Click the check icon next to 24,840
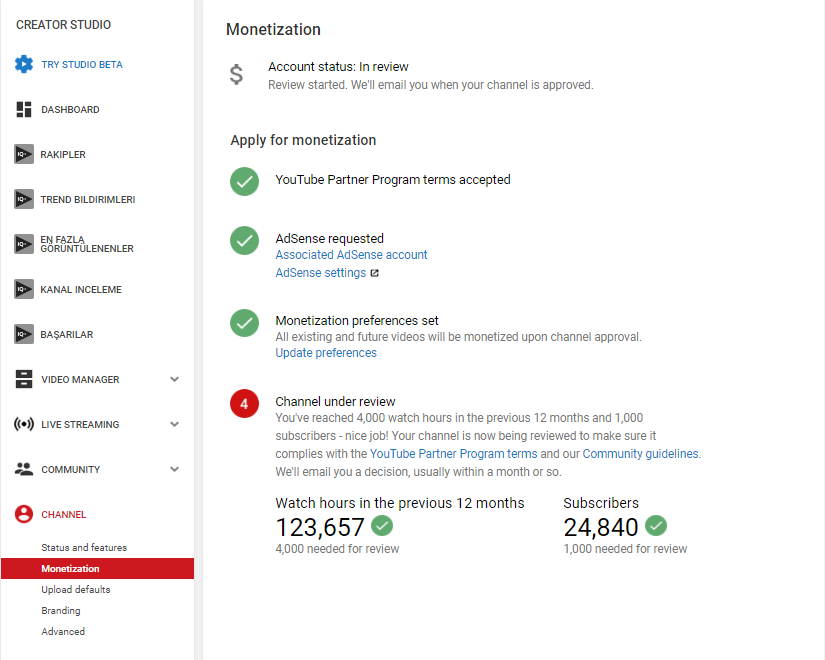Image resolution: width=825 pixels, height=660 pixels. coord(656,525)
